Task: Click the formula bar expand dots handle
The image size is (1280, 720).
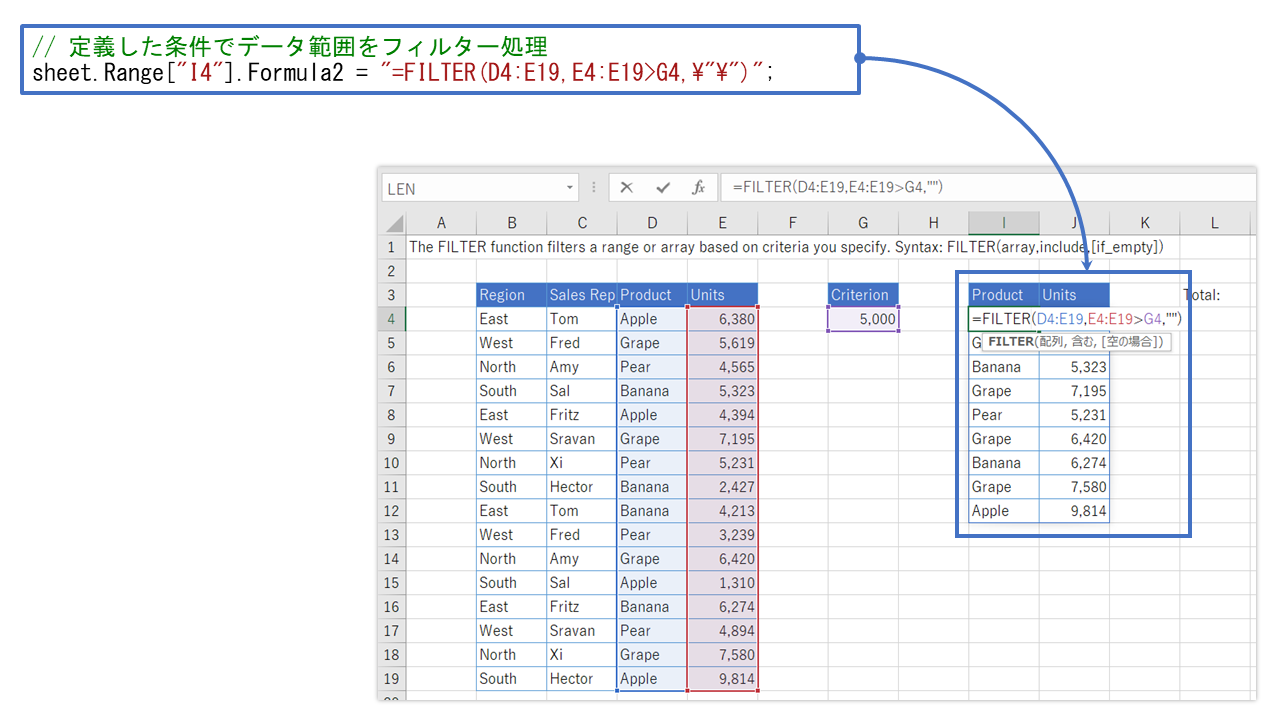Action: [594, 187]
